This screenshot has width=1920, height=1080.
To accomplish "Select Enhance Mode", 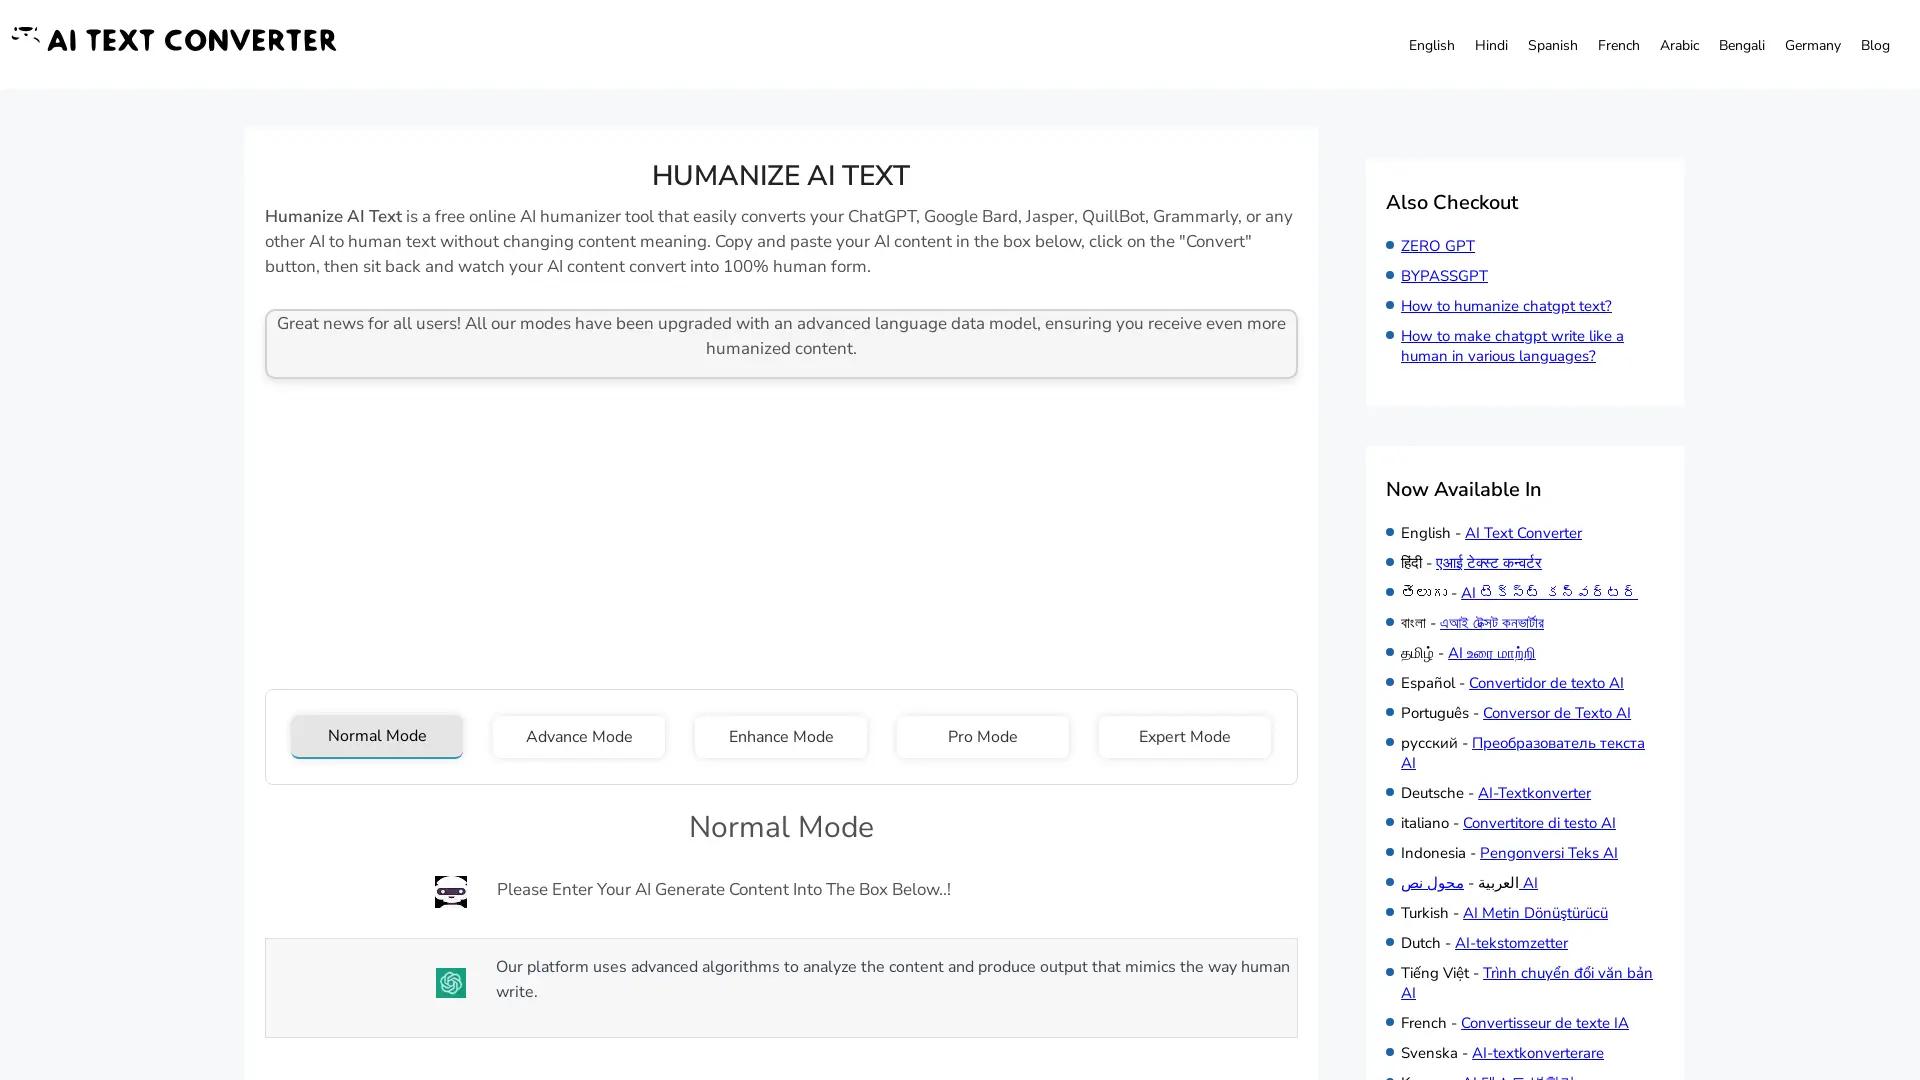I will (780, 737).
